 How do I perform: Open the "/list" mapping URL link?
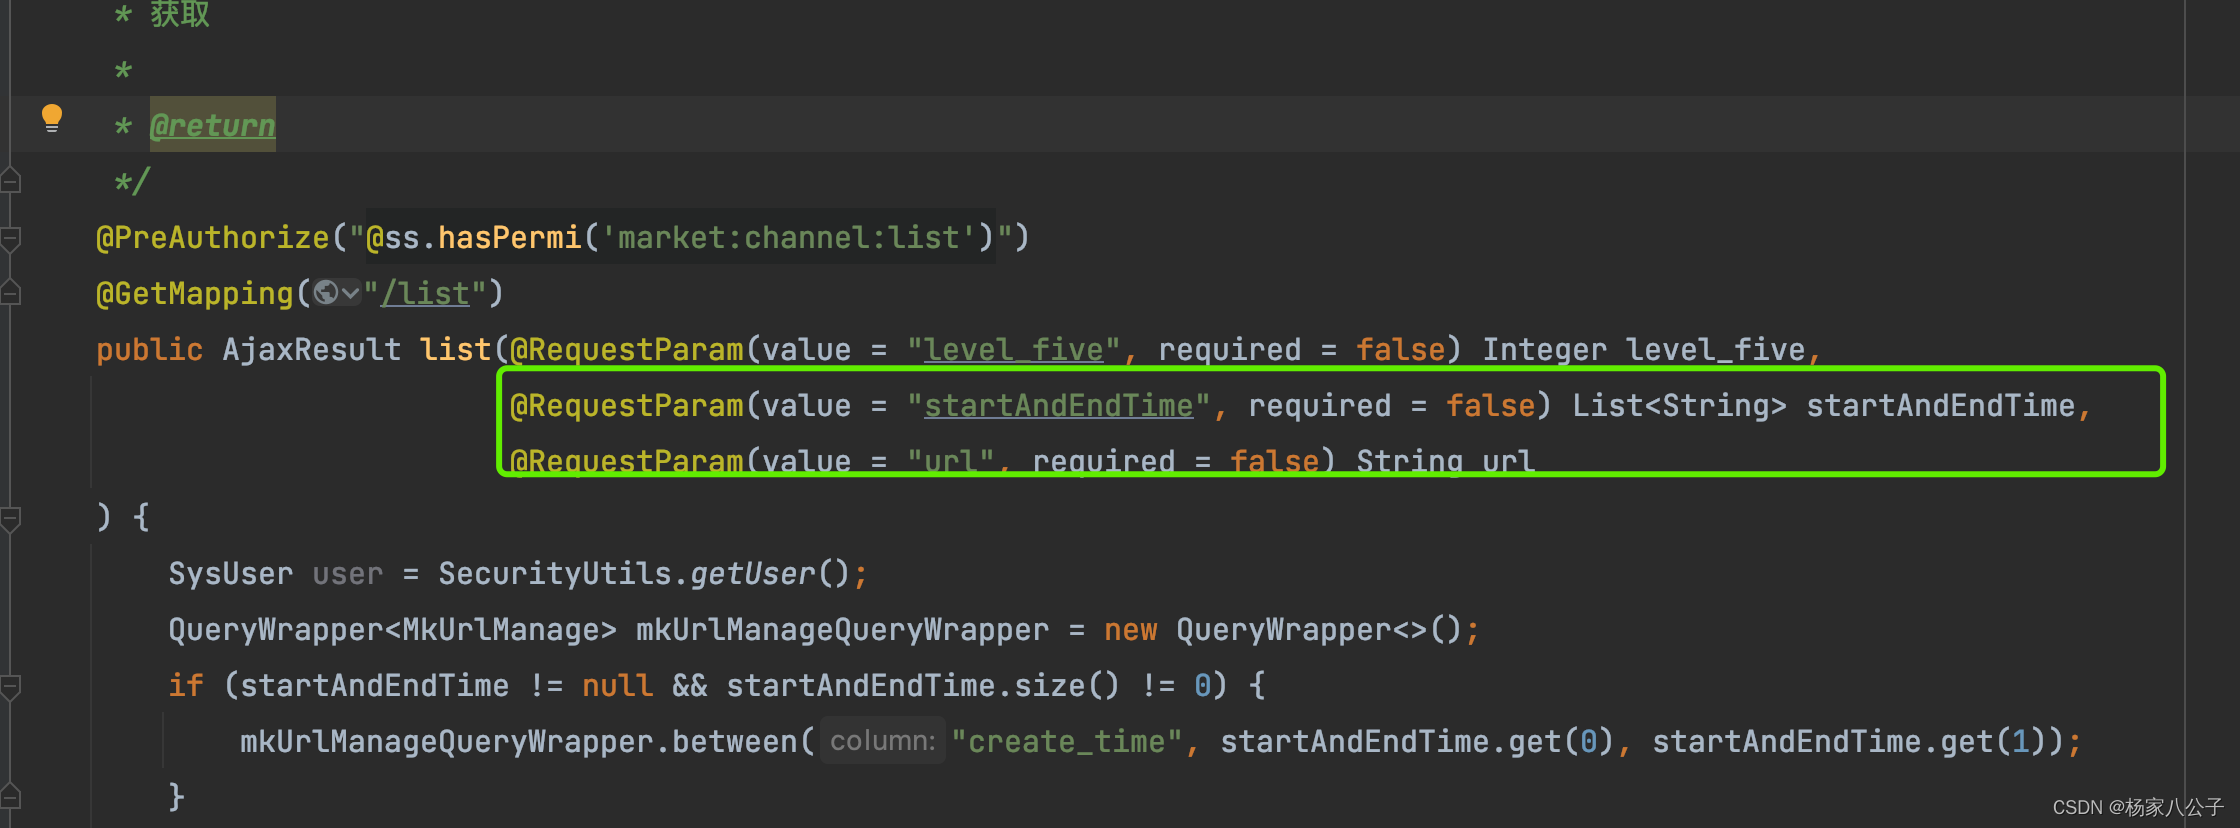coord(425,293)
